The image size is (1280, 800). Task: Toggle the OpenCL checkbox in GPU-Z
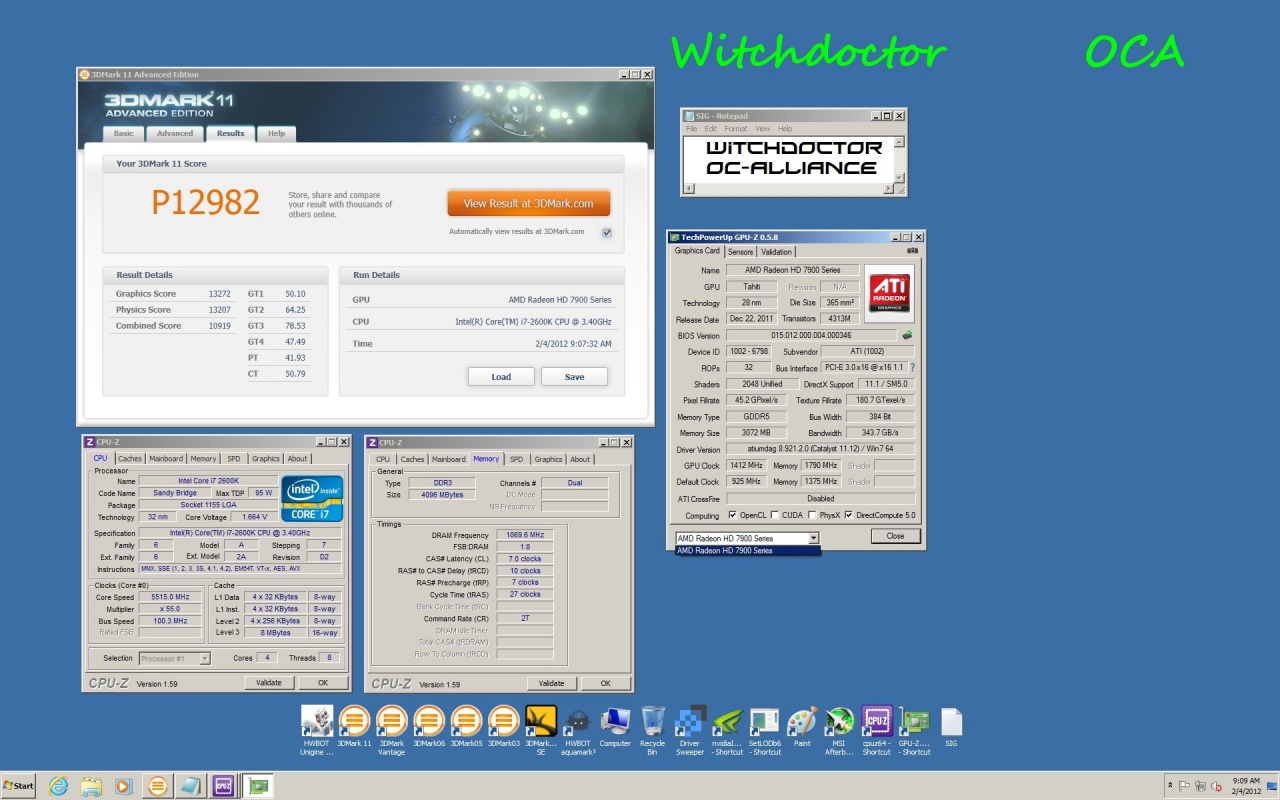pyautogui.click(x=733, y=515)
